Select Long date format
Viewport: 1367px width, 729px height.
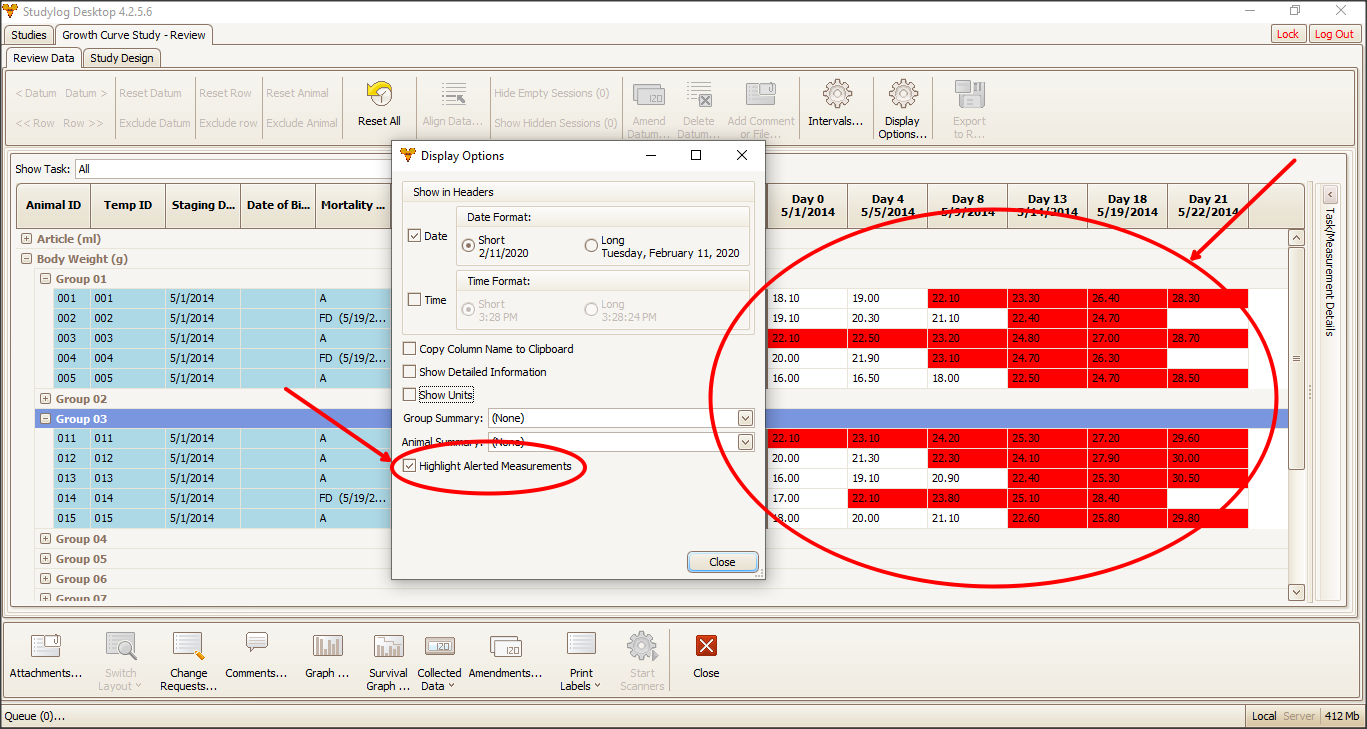pos(591,245)
